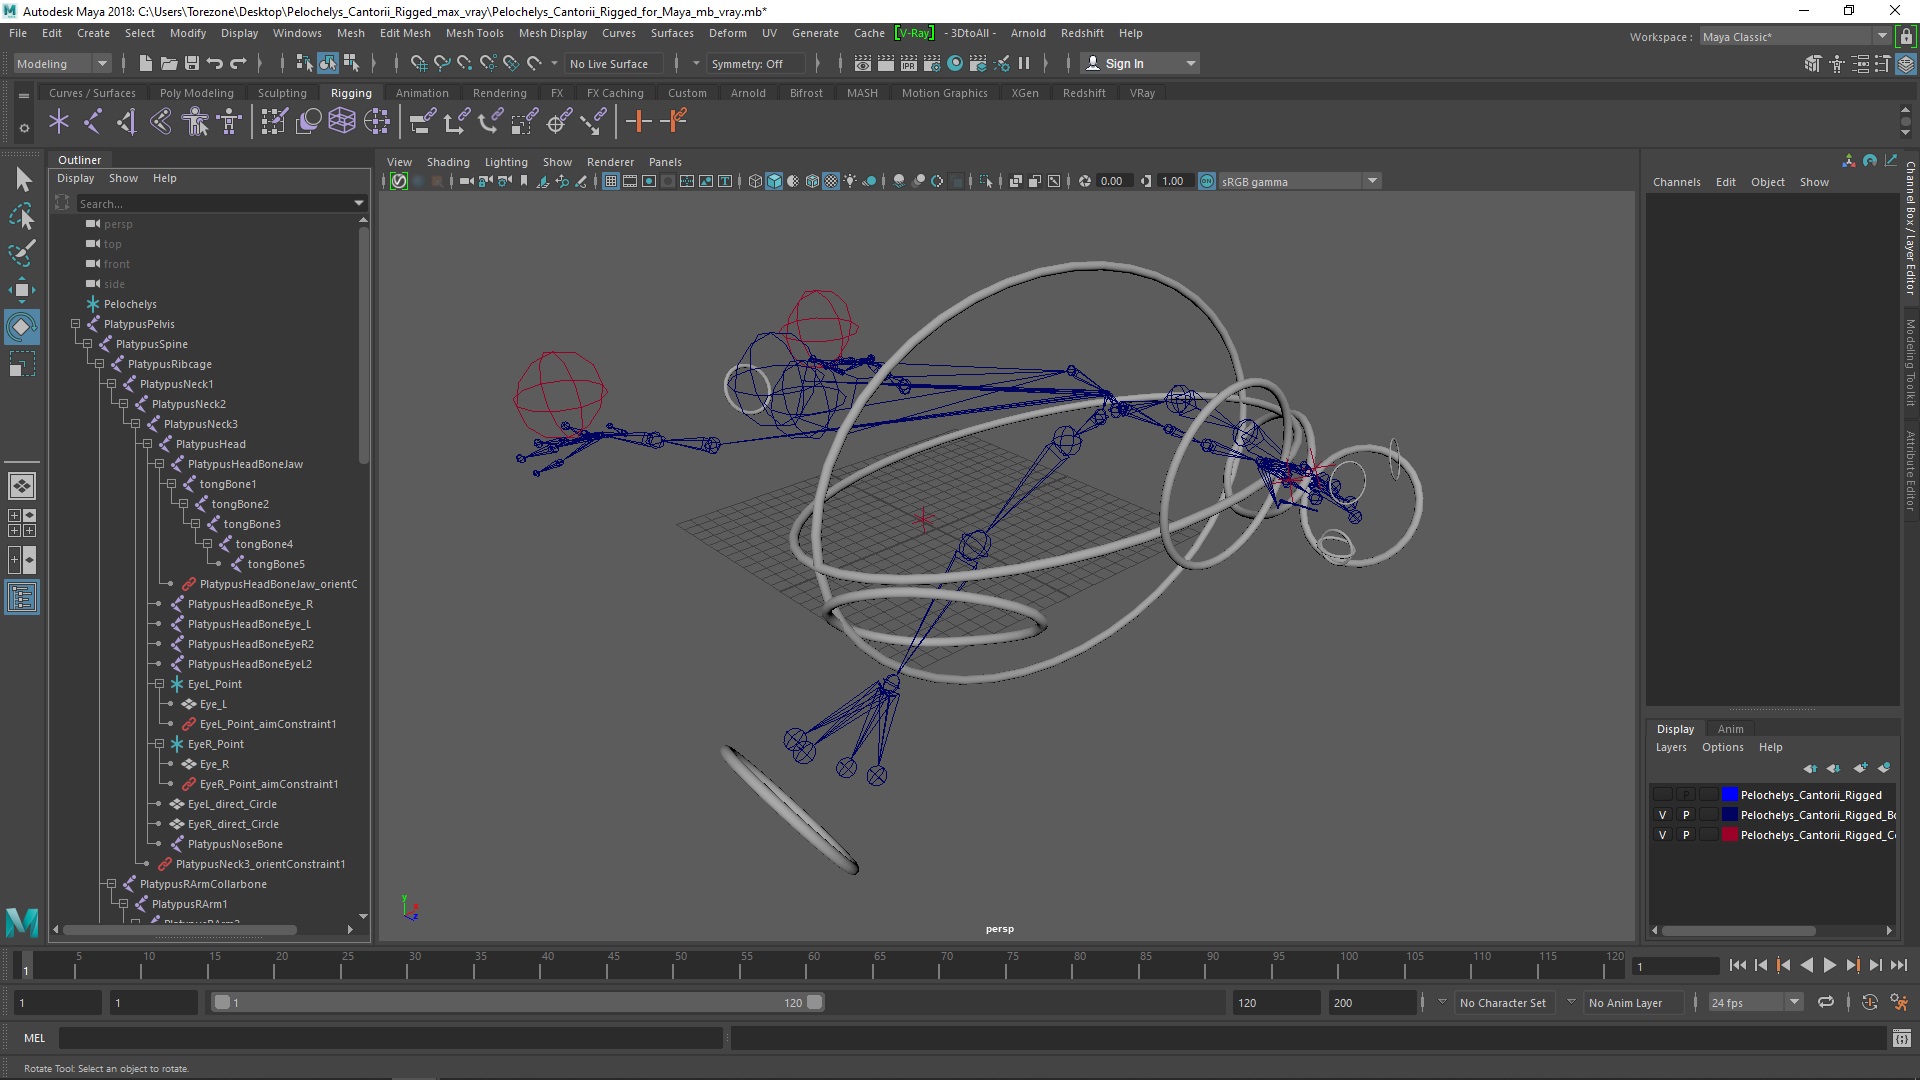
Task: Toggle V for the dark blue bones layer
Action: [1662, 815]
